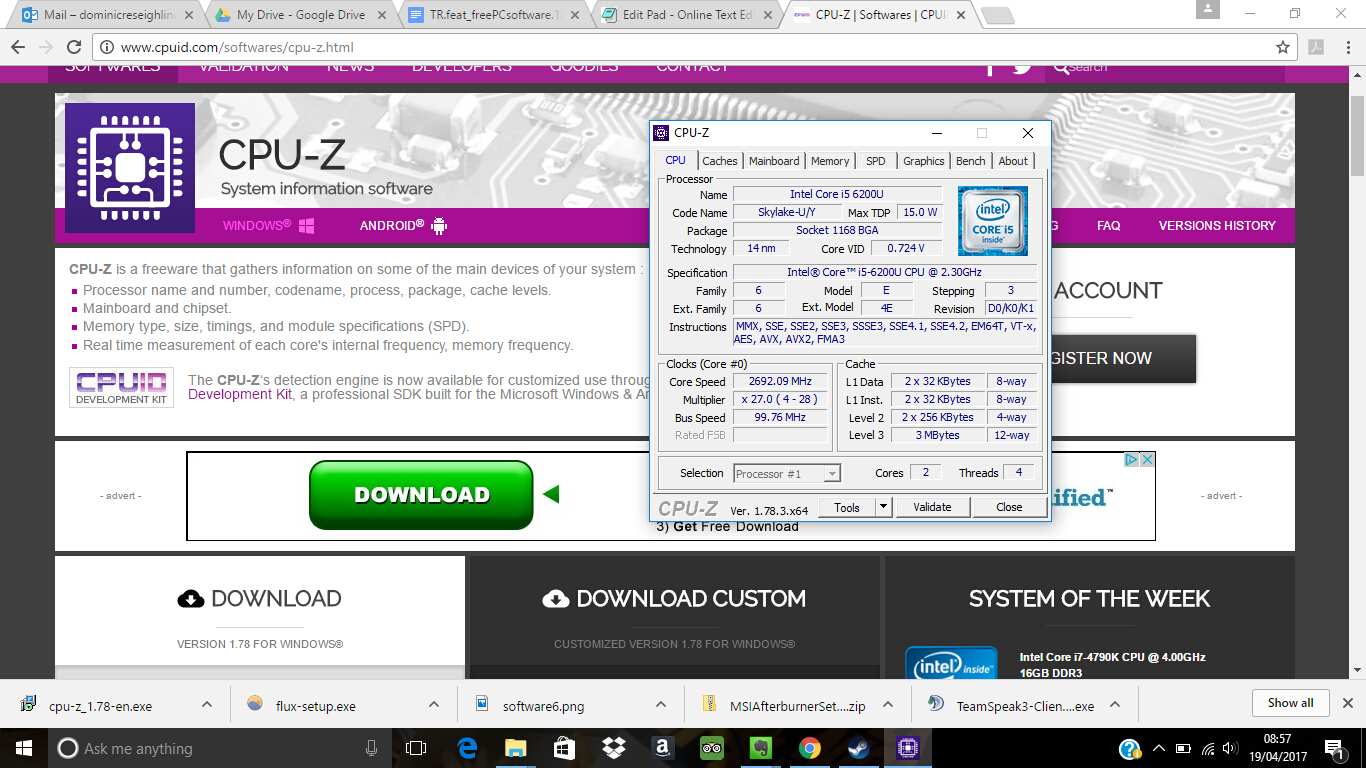Click the CPU-Z taskbar icon
This screenshot has height=768, width=1366.
point(907,748)
